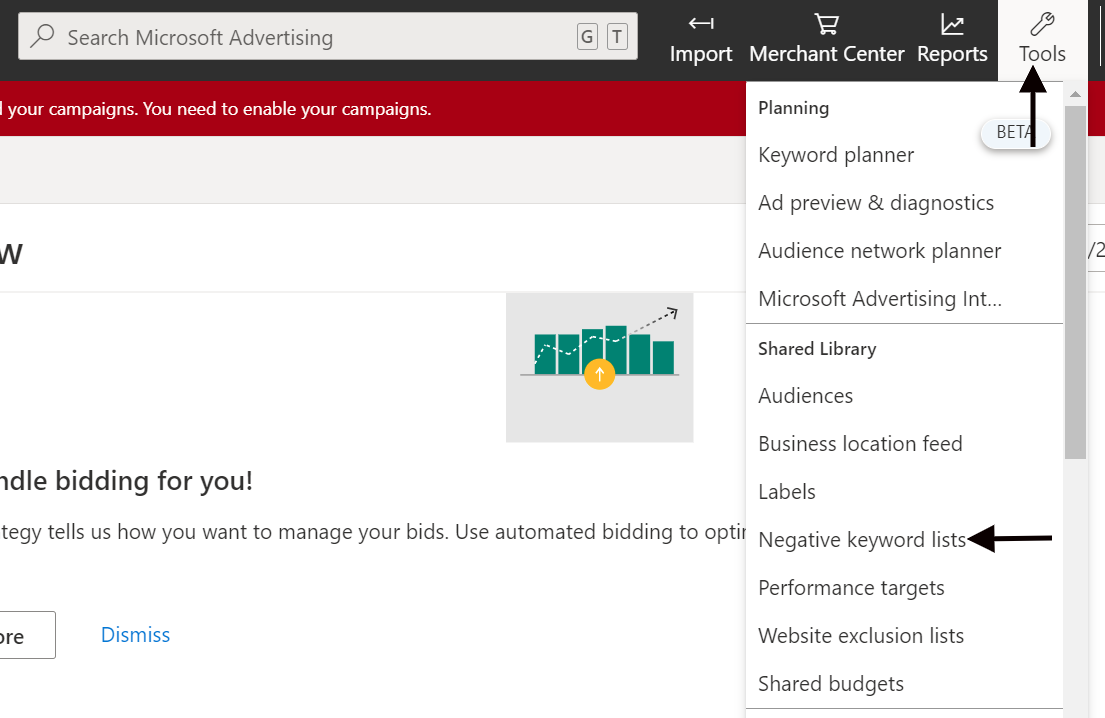
Task: Click the enable your campaigns alert text
Action: tap(216, 109)
